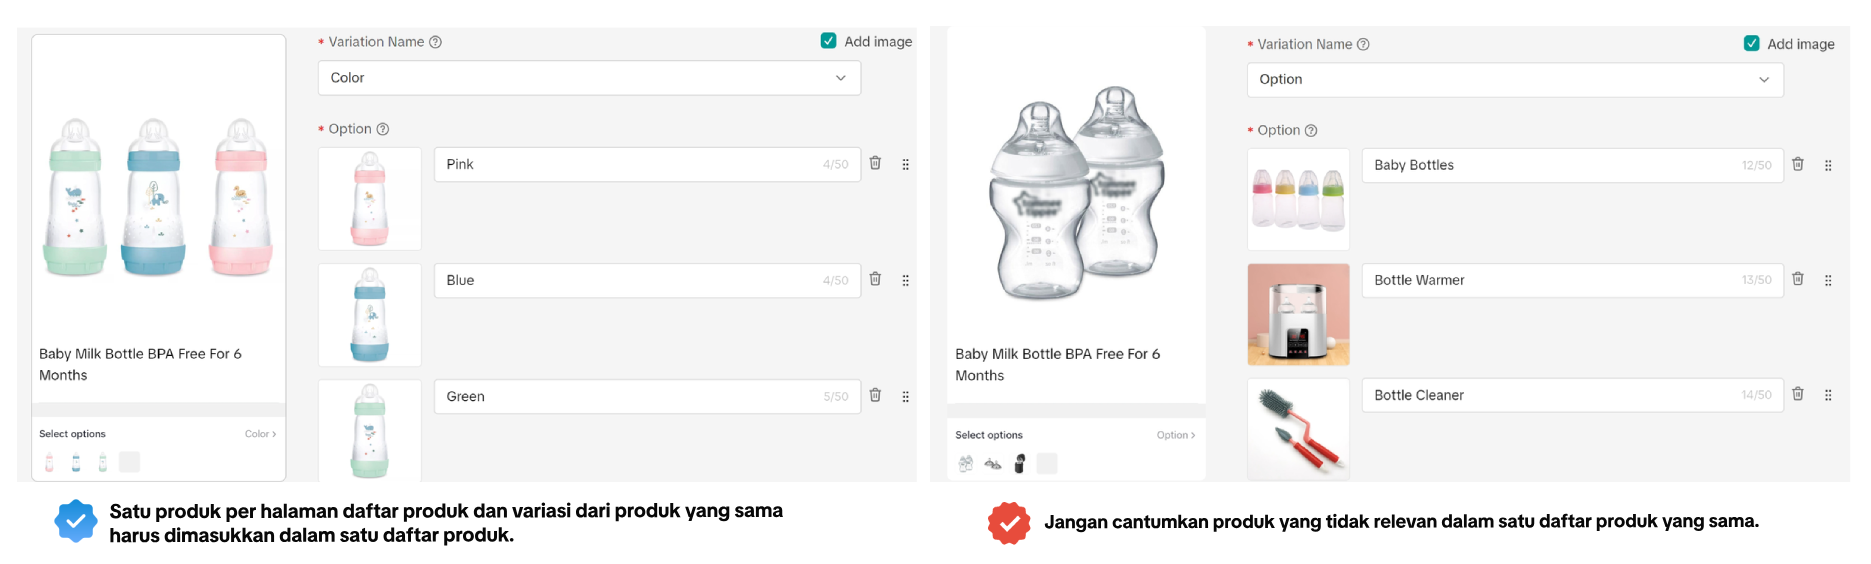The image size is (1871, 564).
Task: Expand Option selector in right product preview
Action: [1175, 435]
